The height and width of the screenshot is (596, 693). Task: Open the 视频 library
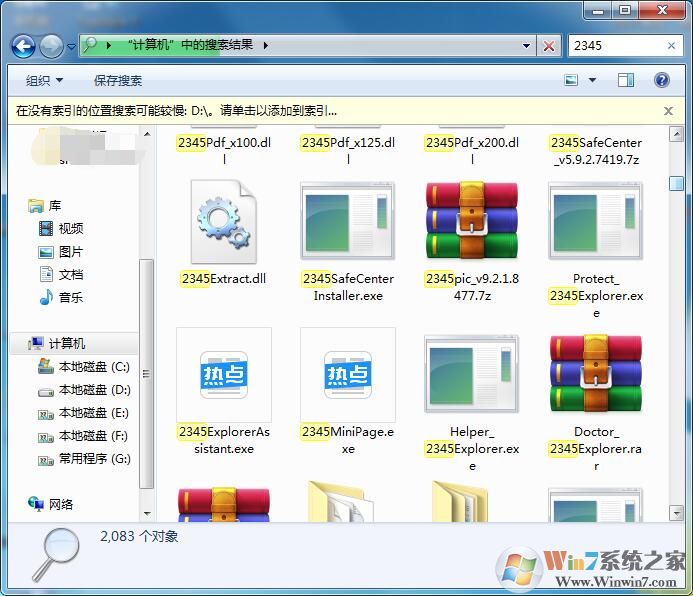(61, 228)
